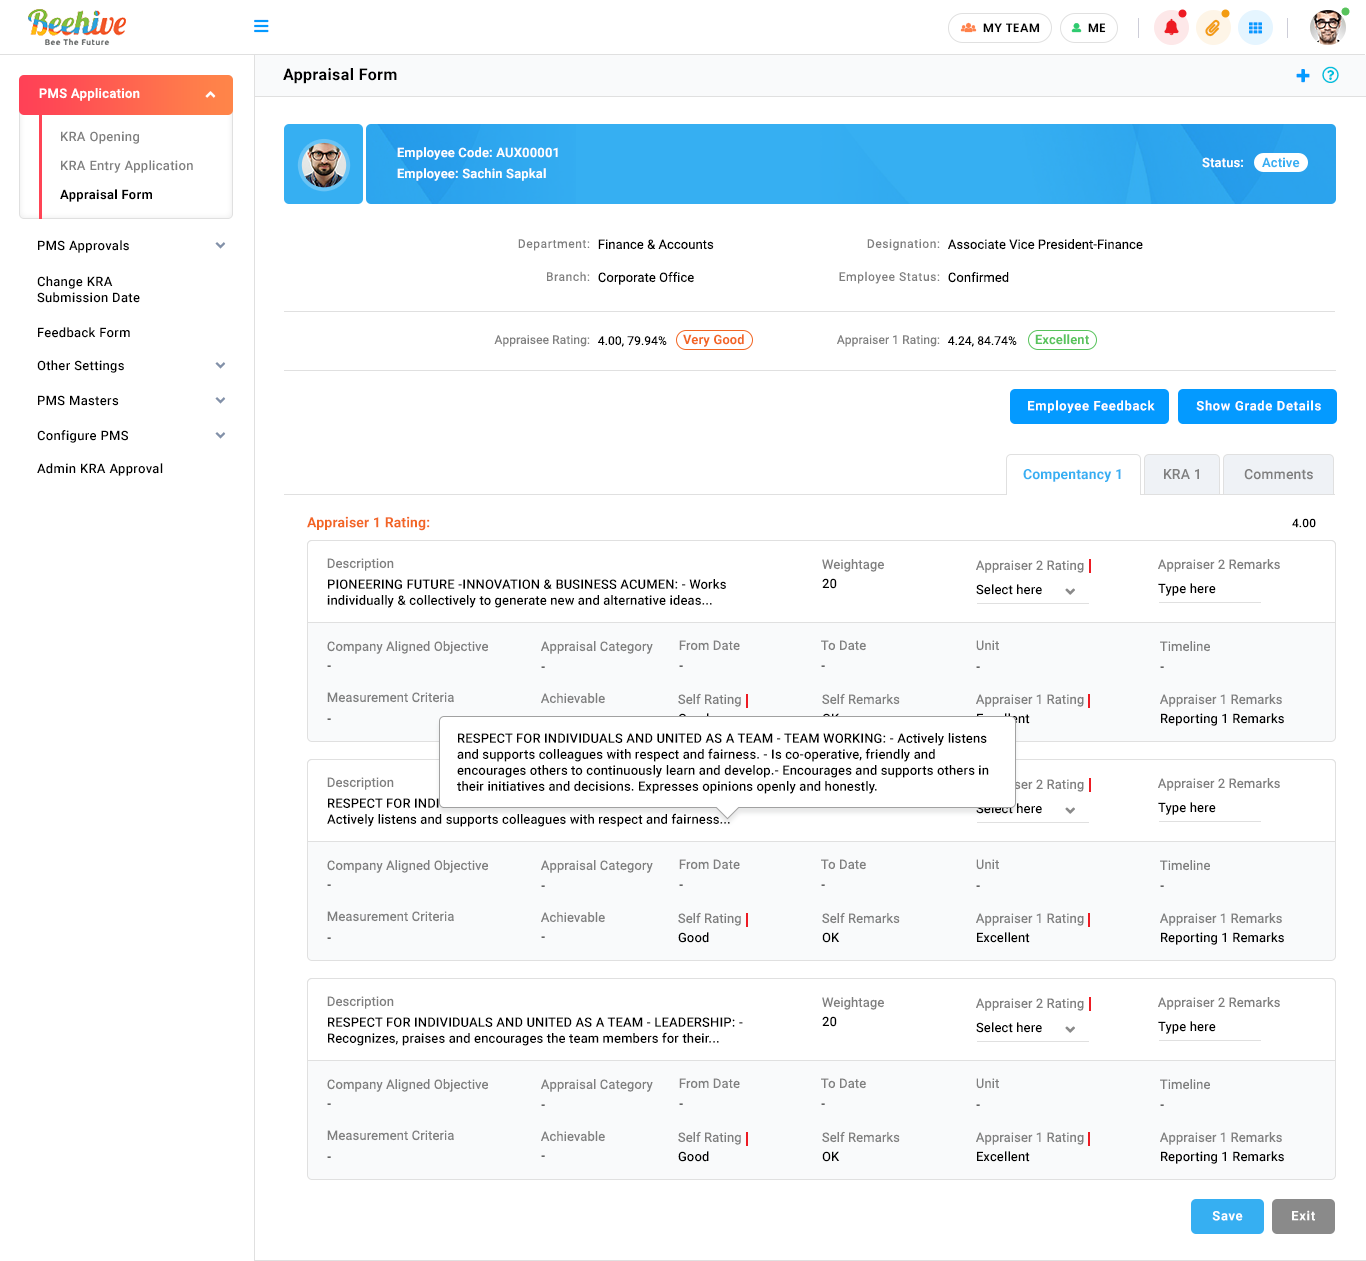Click the blue plus add icon
The height and width of the screenshot is (1261, 1366).
pyautogui.click(x=1302, y=76)
